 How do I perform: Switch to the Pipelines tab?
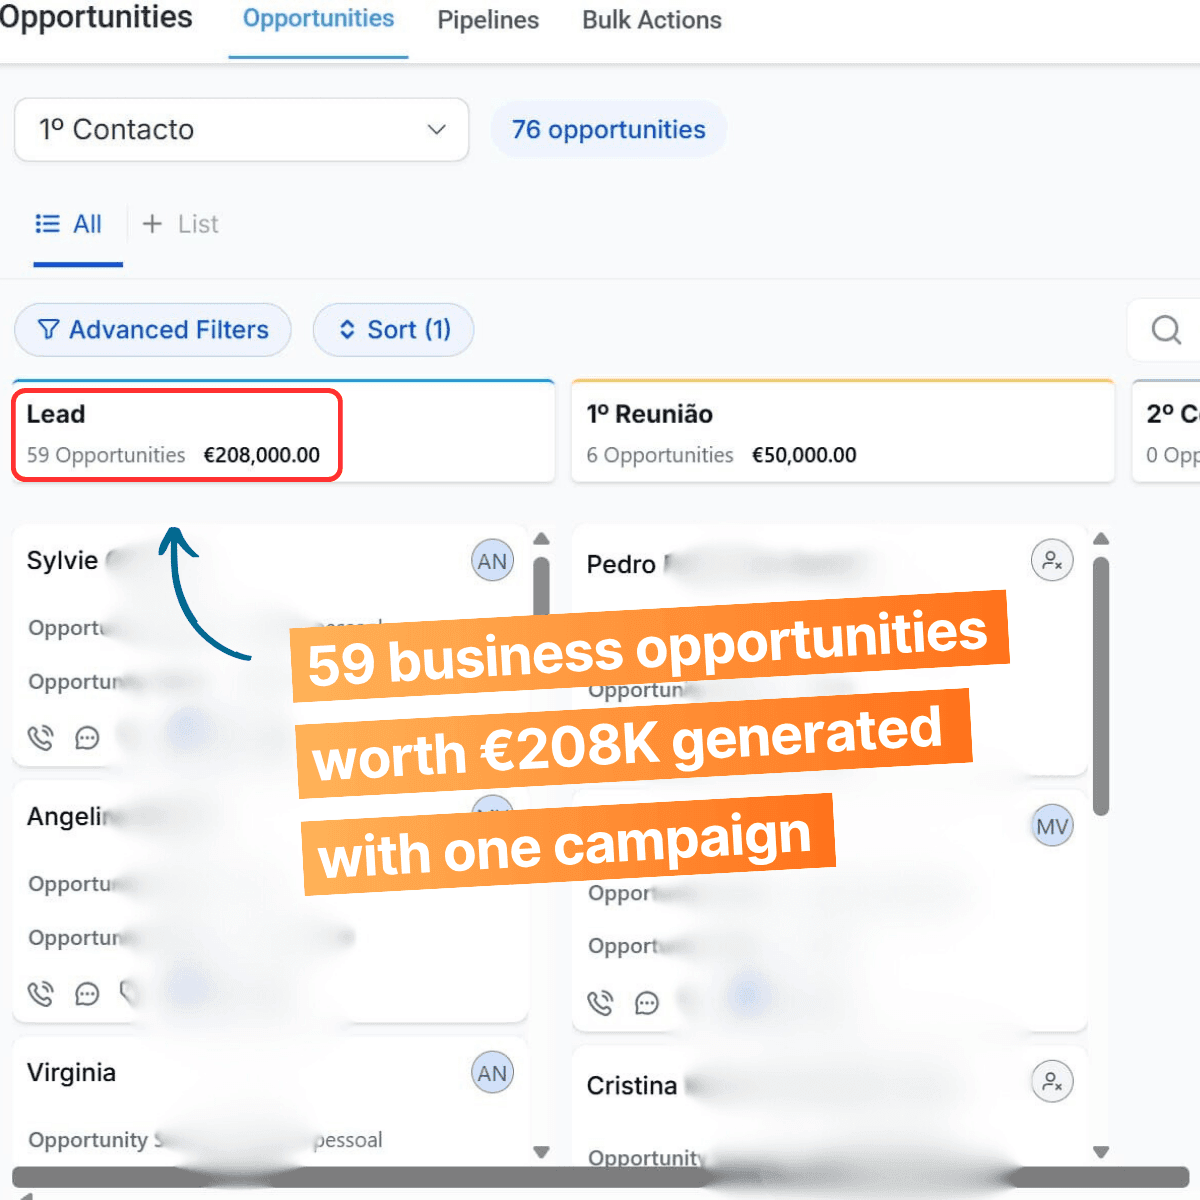tap(488, 20)
